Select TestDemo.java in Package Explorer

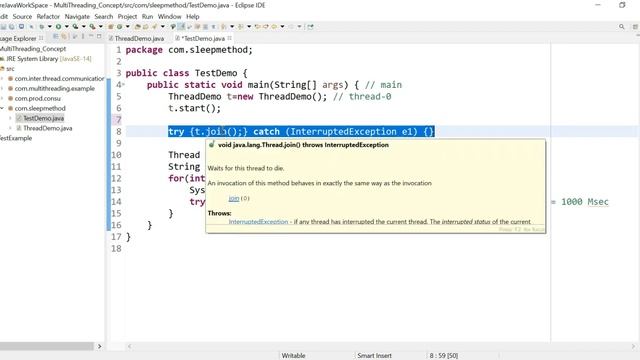click(x=43, y=118)
